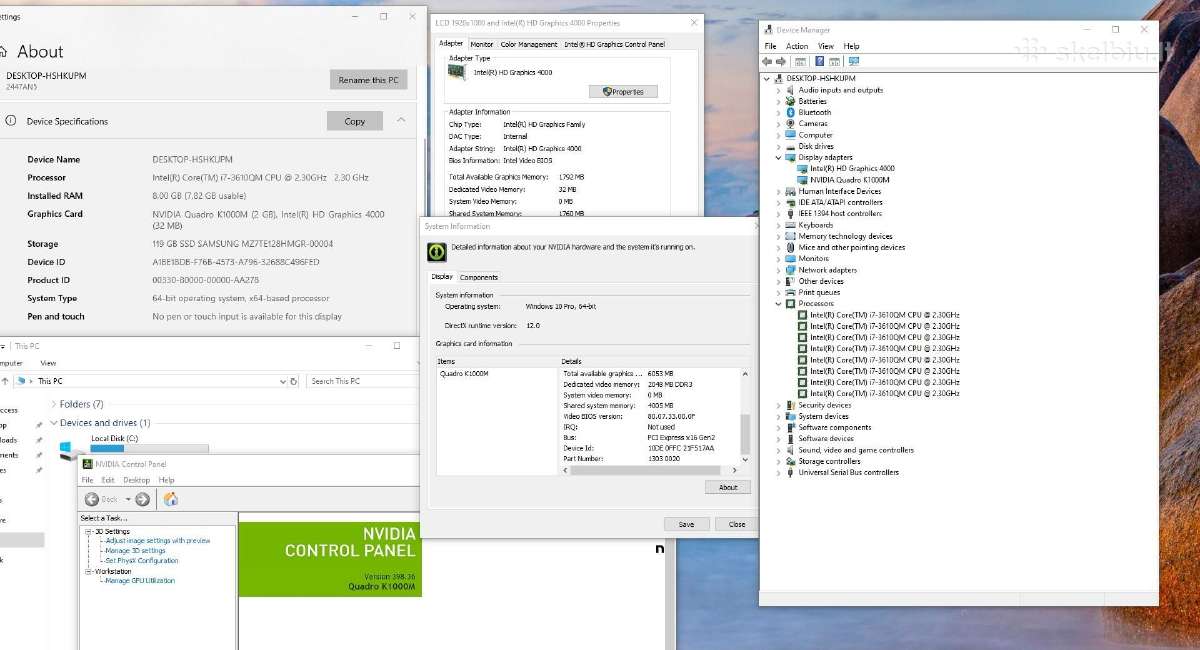Click the Network adapters icon in Device Manager
Viewport: 1200px width, 650px height.
click(x=790, y=270)
